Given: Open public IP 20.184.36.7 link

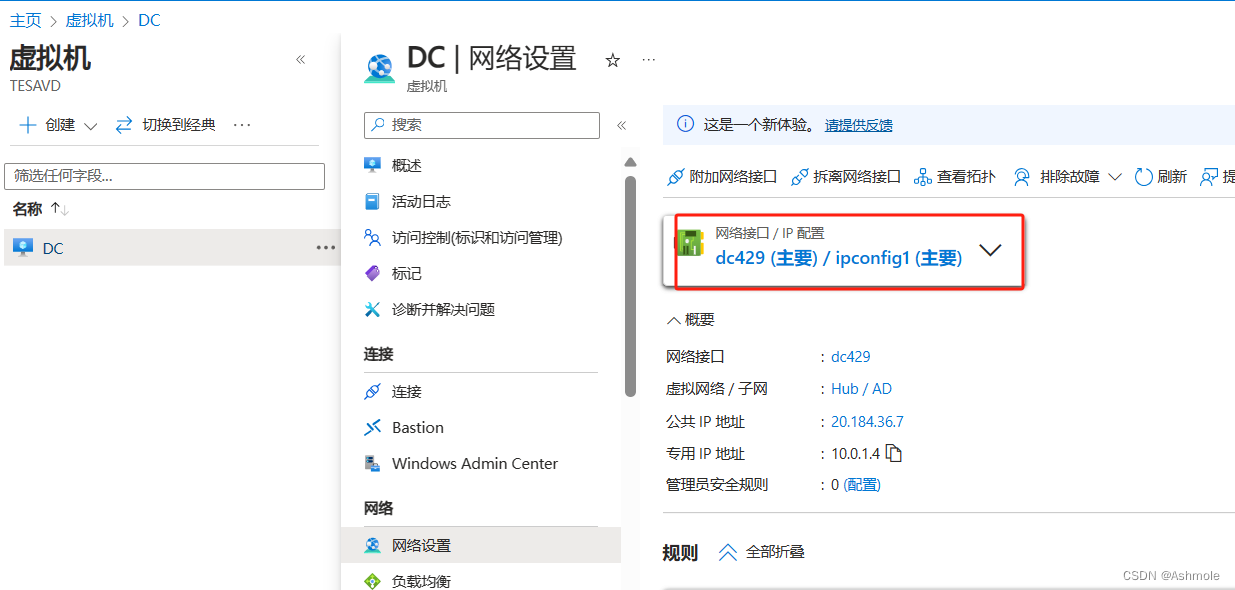Looking at the screenshot, I should 867,421.
